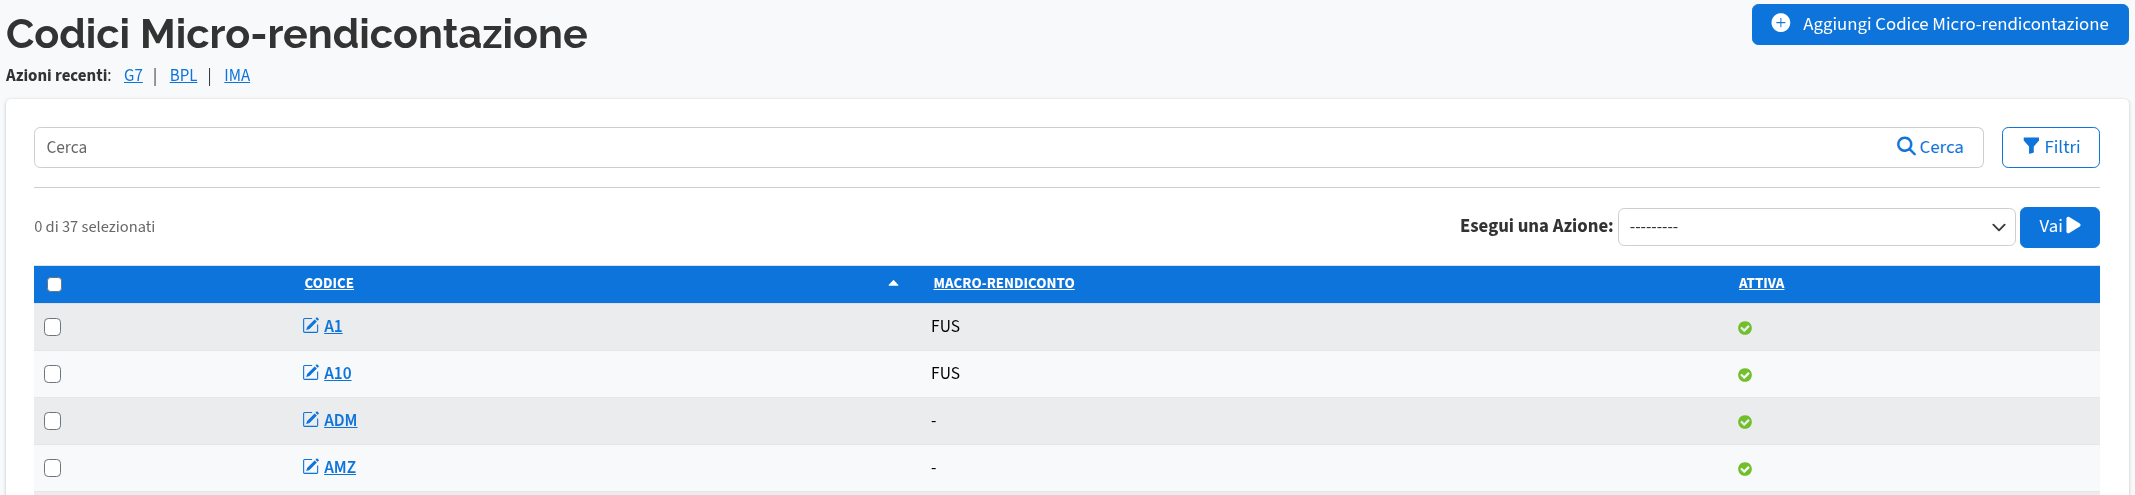The height and width of the screenshot is (495, 2135).
Task: Sort table by Attiva column header
Action: click(x=1761, y=284)
